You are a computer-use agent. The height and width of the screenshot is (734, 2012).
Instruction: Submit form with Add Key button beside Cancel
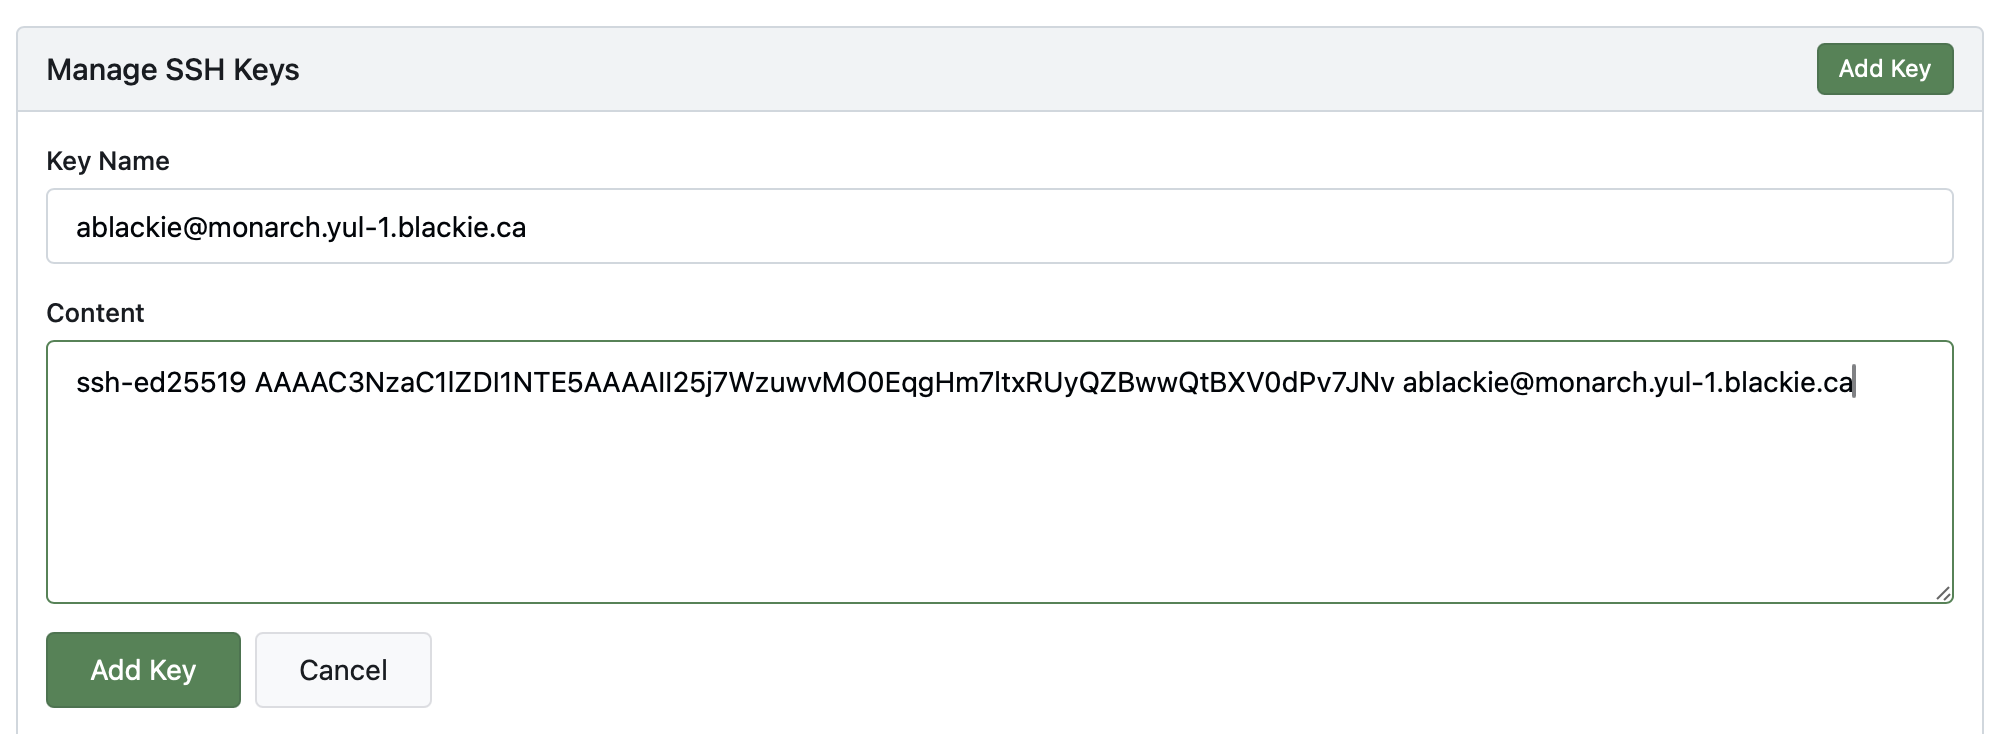pyautogui.click(x=143, y=670)
